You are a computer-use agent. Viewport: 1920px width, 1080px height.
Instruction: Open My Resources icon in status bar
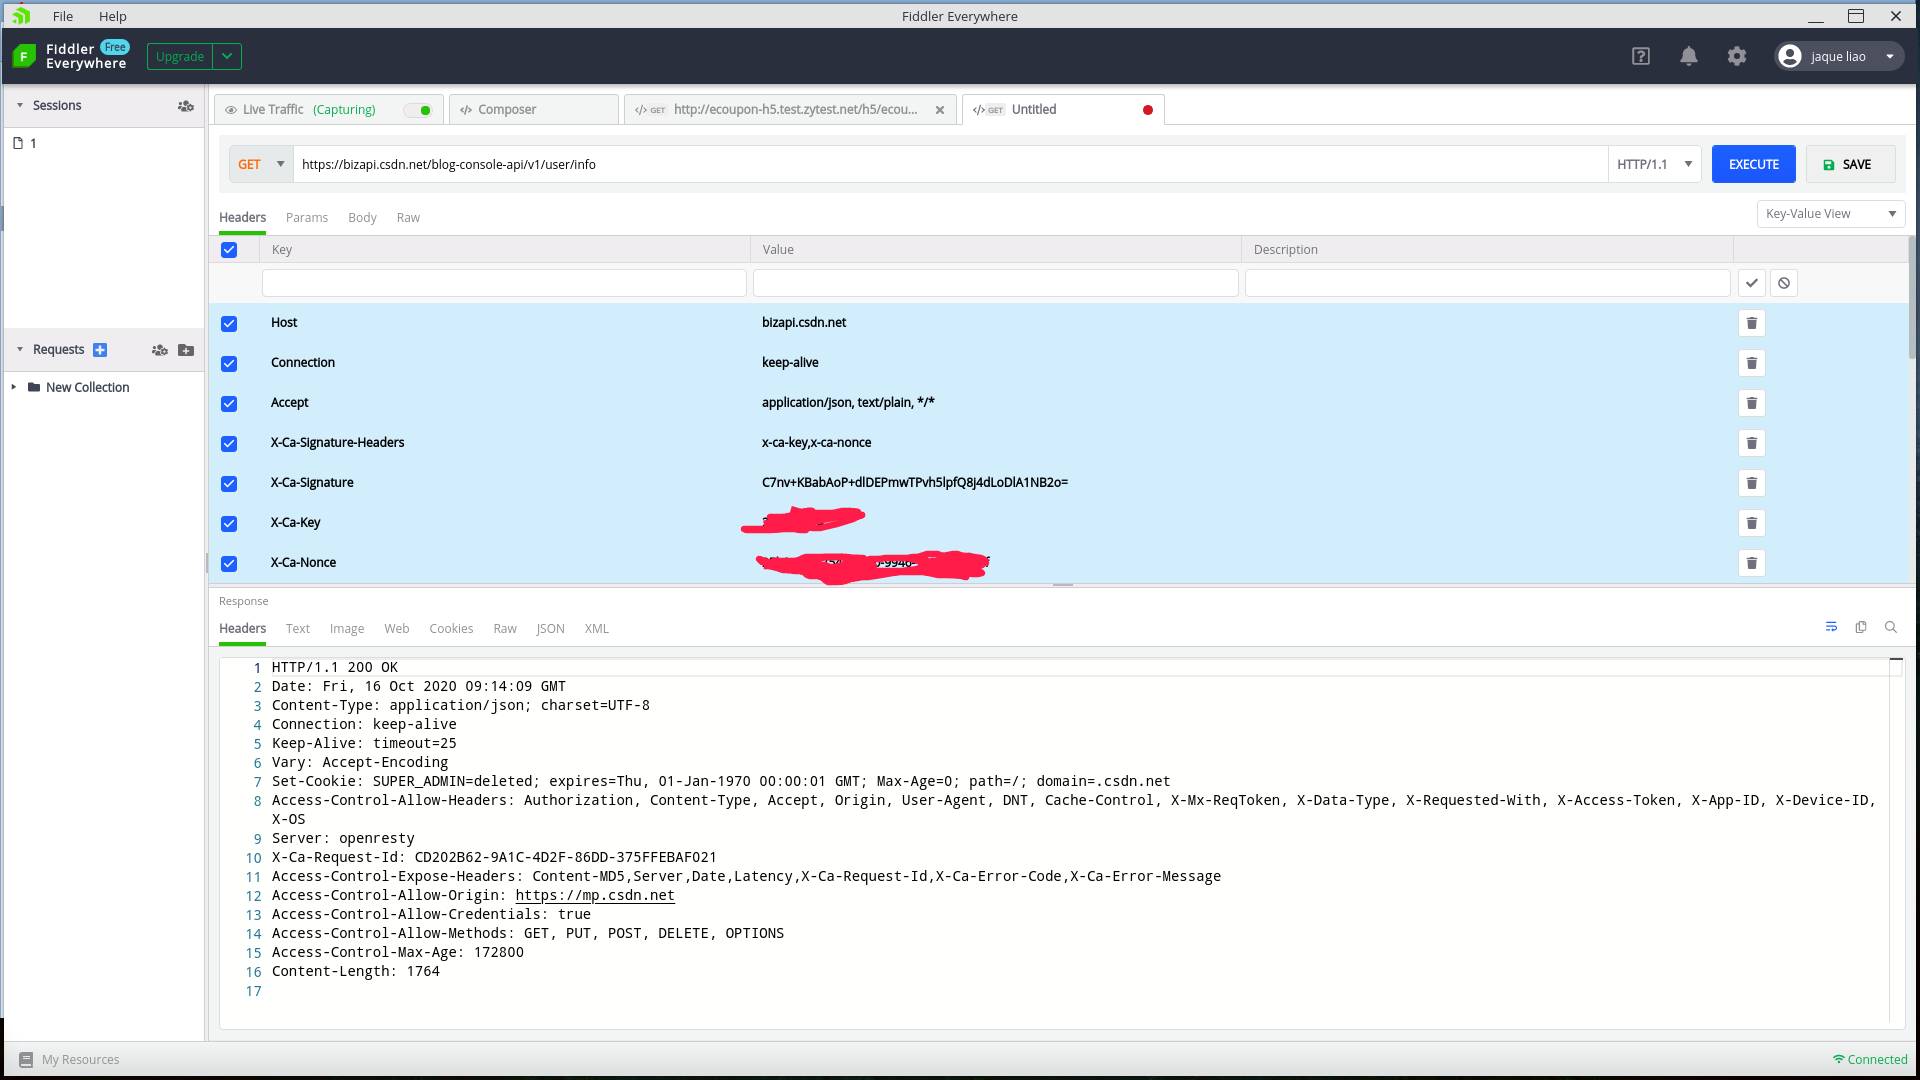[x=26, y=1060]
